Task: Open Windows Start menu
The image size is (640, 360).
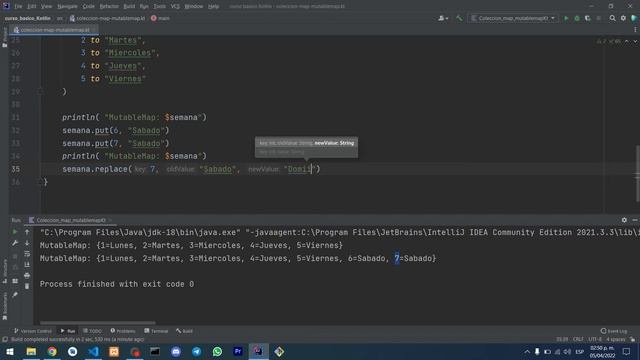Action: click(10, 351)
